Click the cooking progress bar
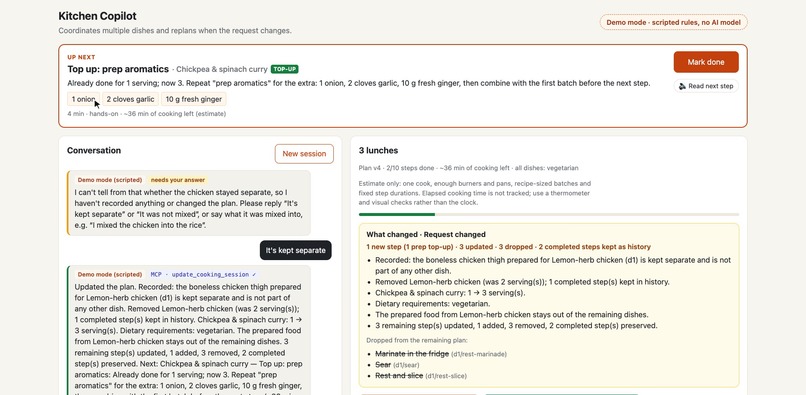Screen dimensions: 806x395 pos(548,214)
